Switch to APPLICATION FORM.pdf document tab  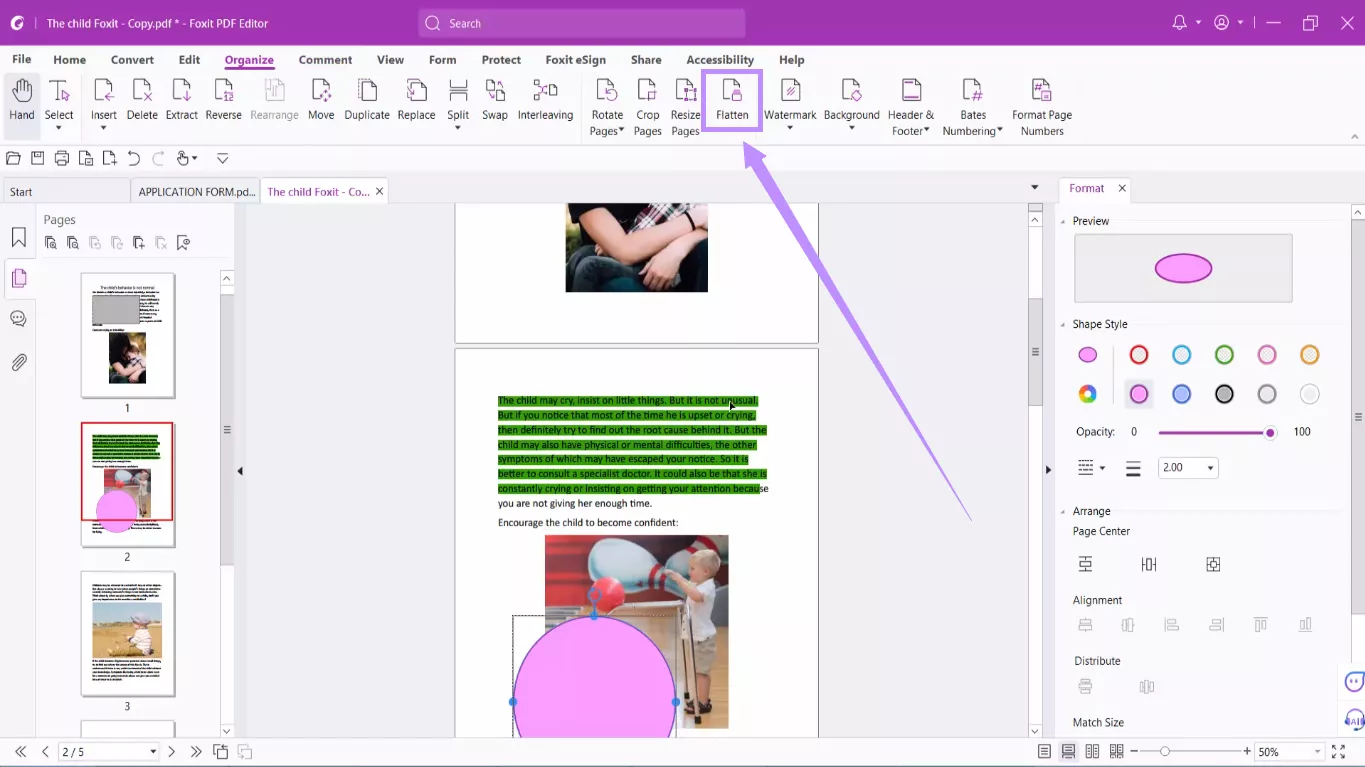[x=196, y=192]
